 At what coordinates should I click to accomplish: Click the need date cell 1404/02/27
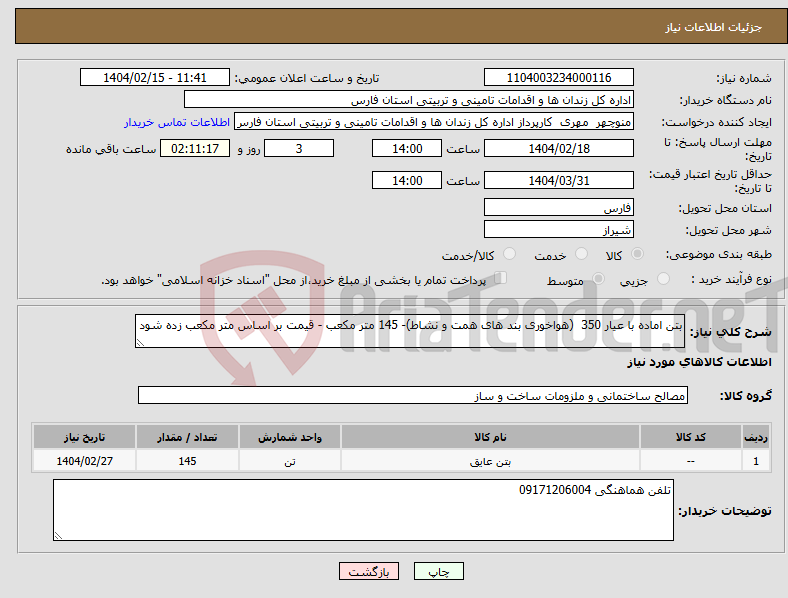(x=84, y=461)
